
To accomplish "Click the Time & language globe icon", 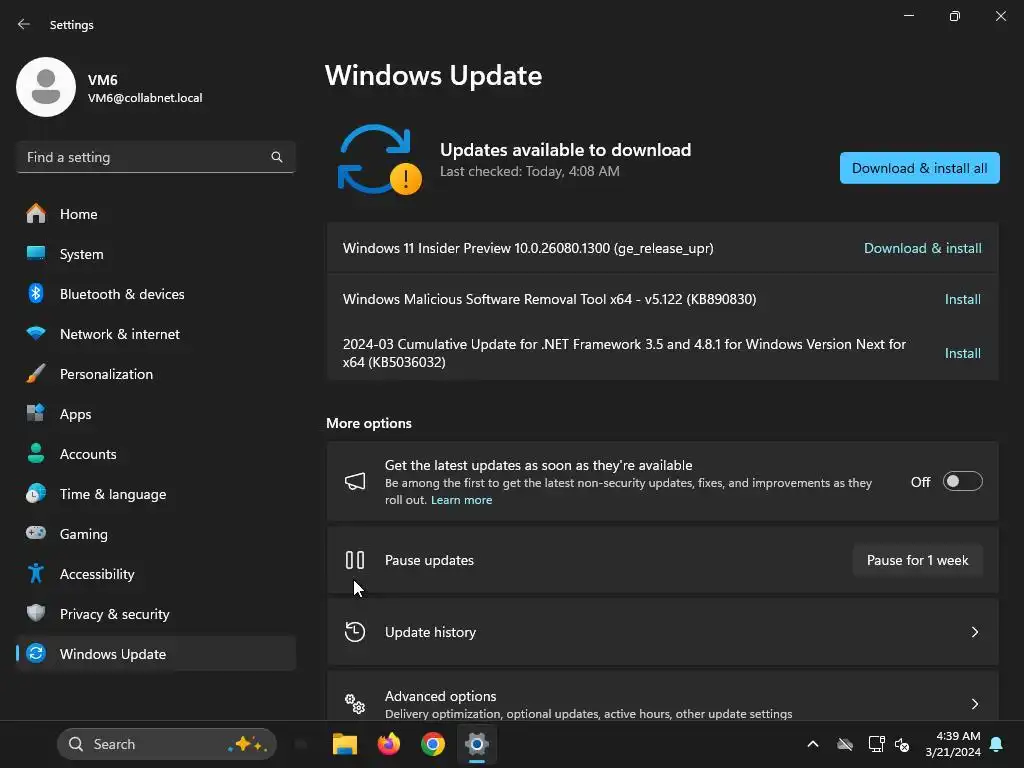I will point(36,493).
